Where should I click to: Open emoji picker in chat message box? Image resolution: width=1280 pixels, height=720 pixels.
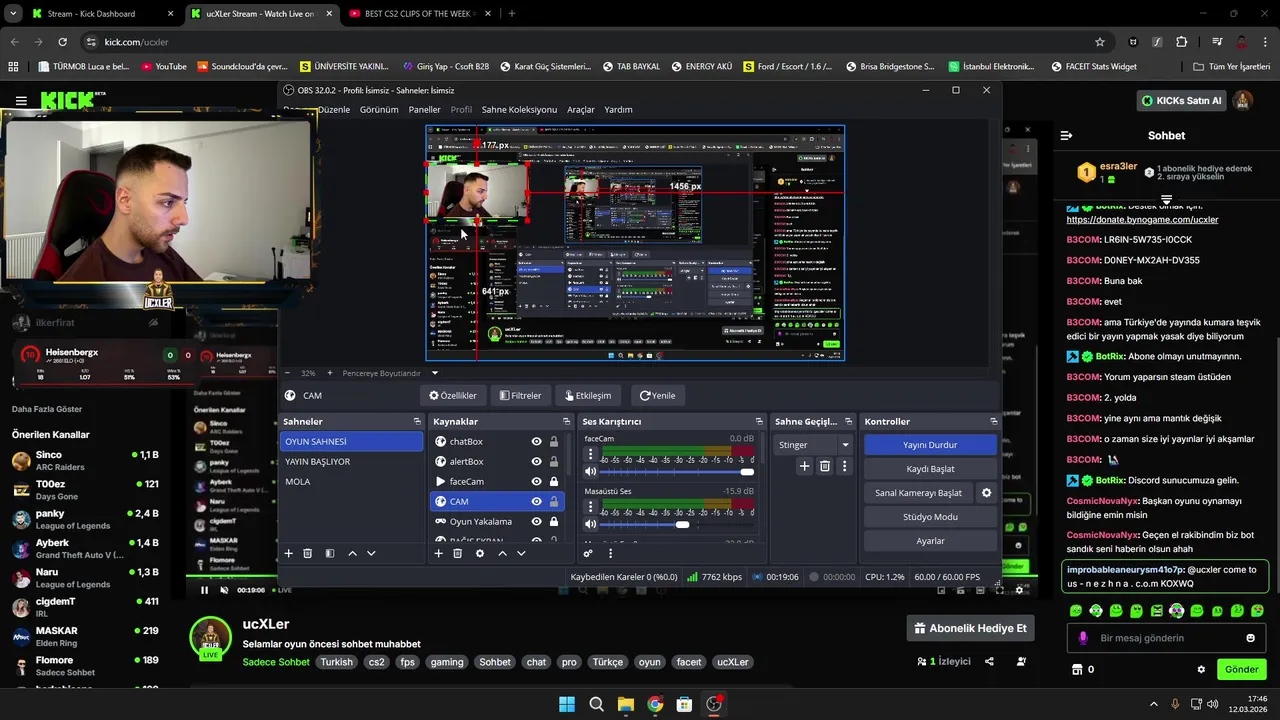pos(1250,638)
